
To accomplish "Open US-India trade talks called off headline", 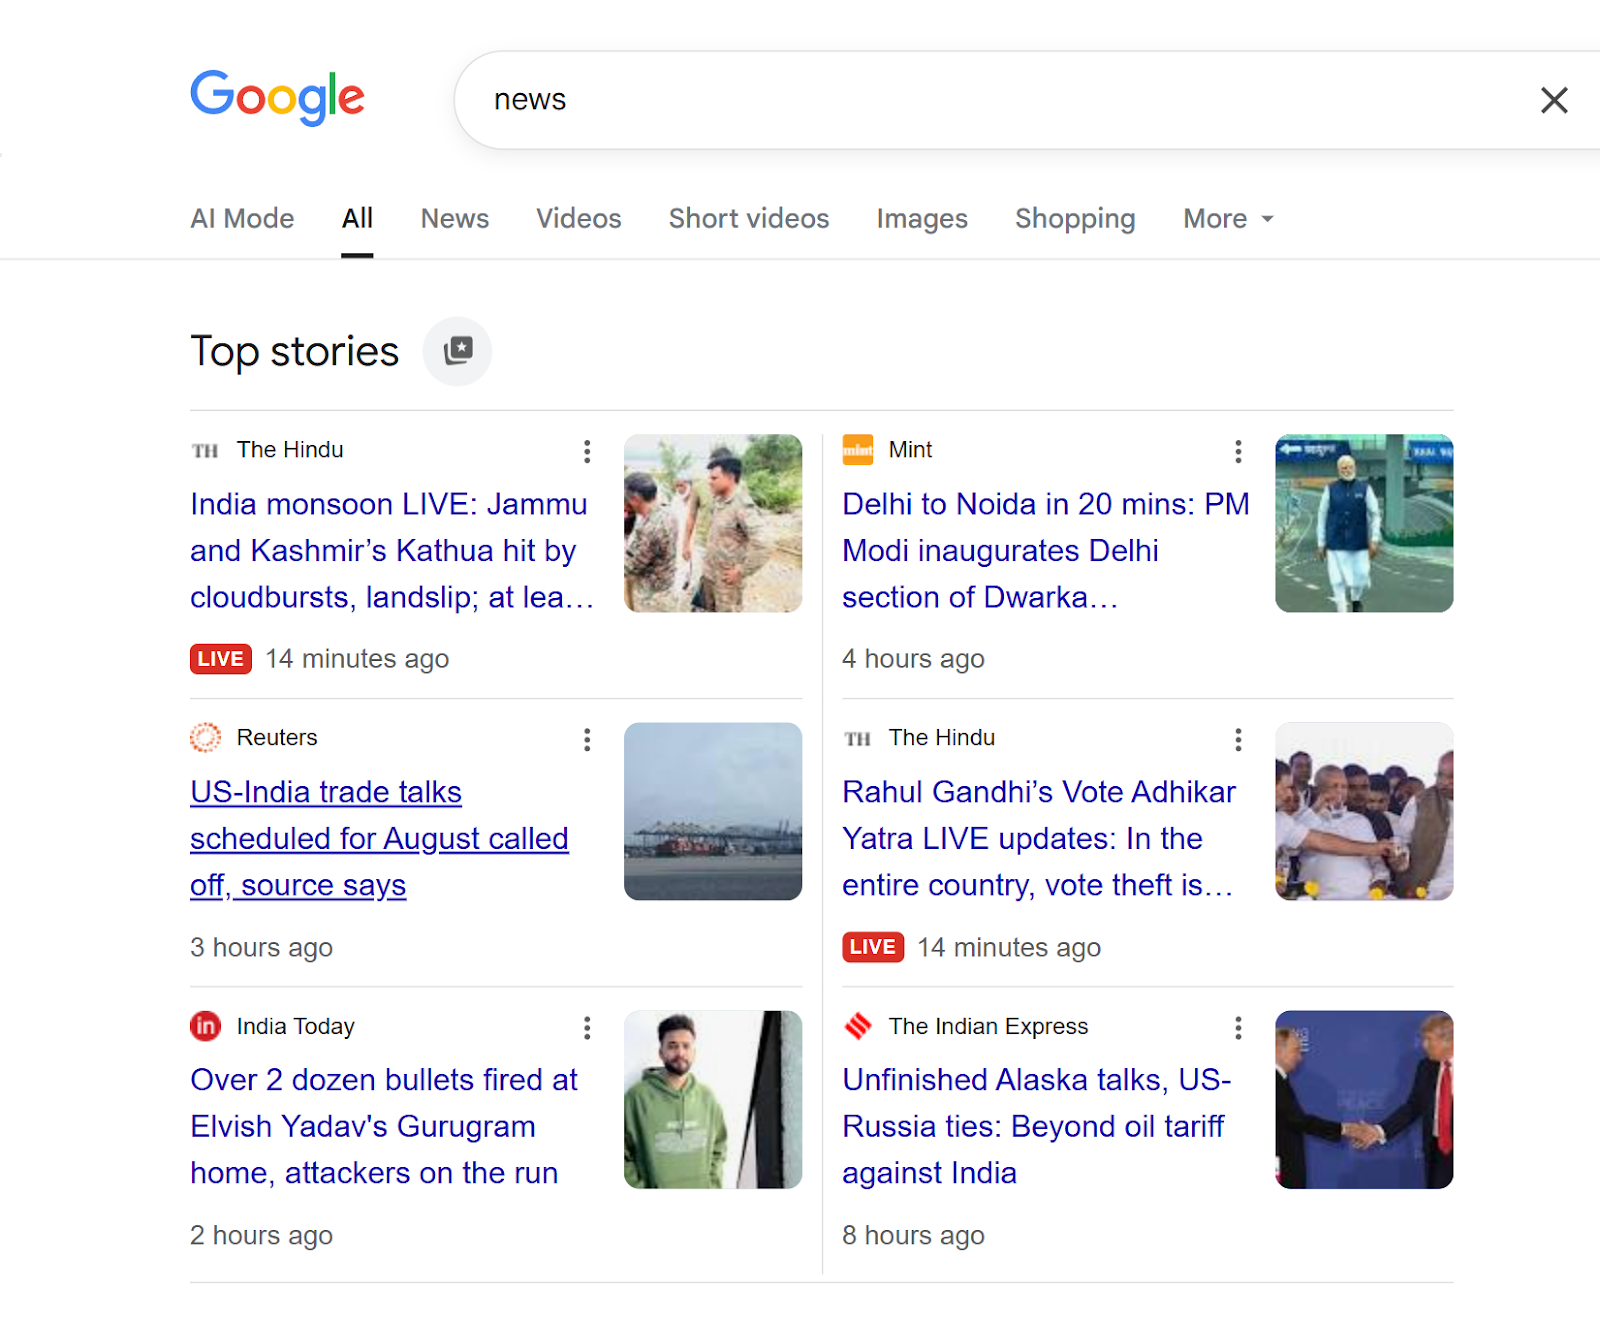I will [379, 838].
